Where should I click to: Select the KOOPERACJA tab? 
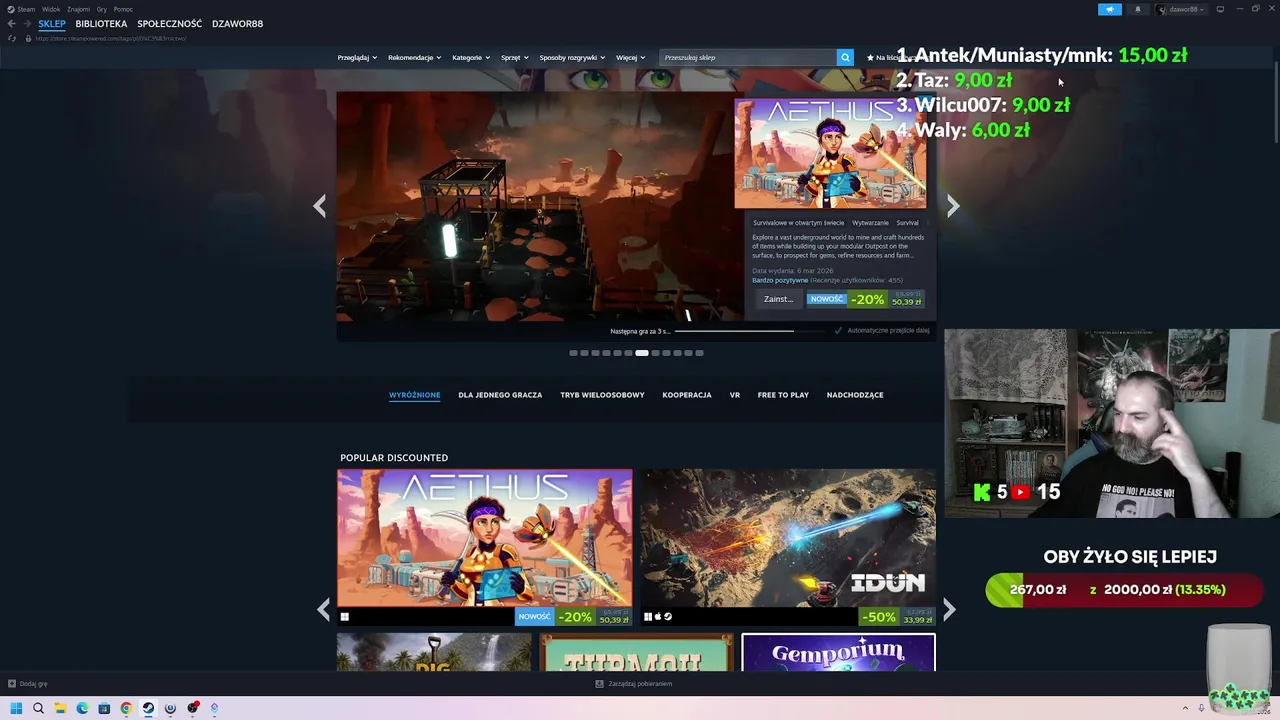pyautogui.click(x=687, y=395)
